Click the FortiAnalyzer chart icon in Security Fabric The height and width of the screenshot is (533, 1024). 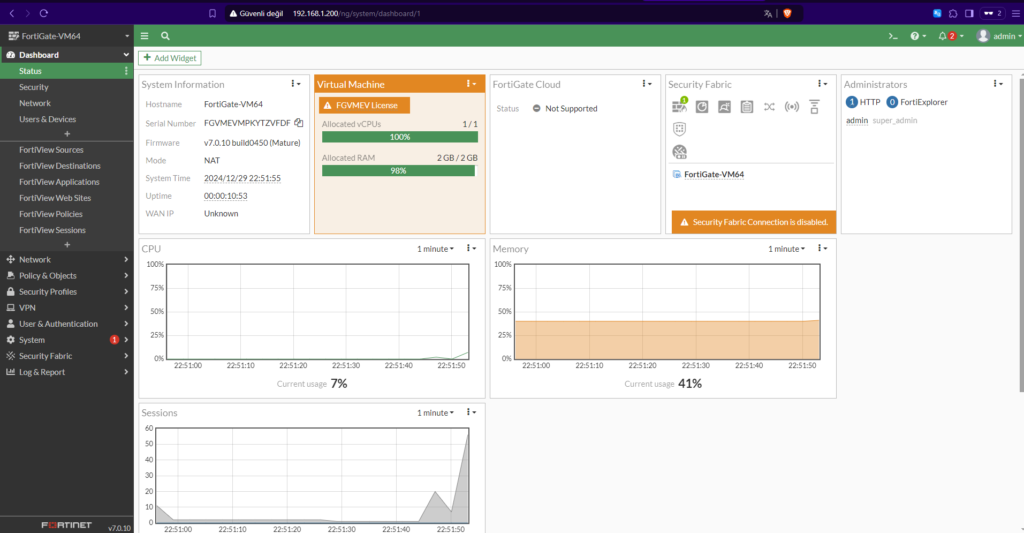[702, 106]
